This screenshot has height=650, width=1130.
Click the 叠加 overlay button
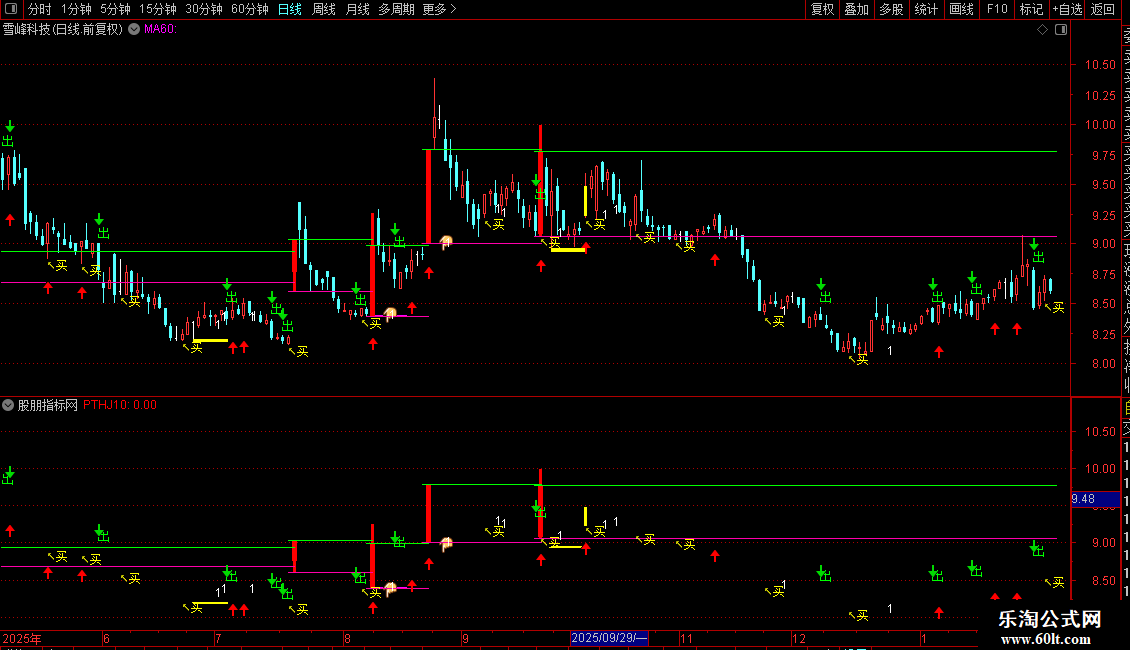click(x=857, y=9)
